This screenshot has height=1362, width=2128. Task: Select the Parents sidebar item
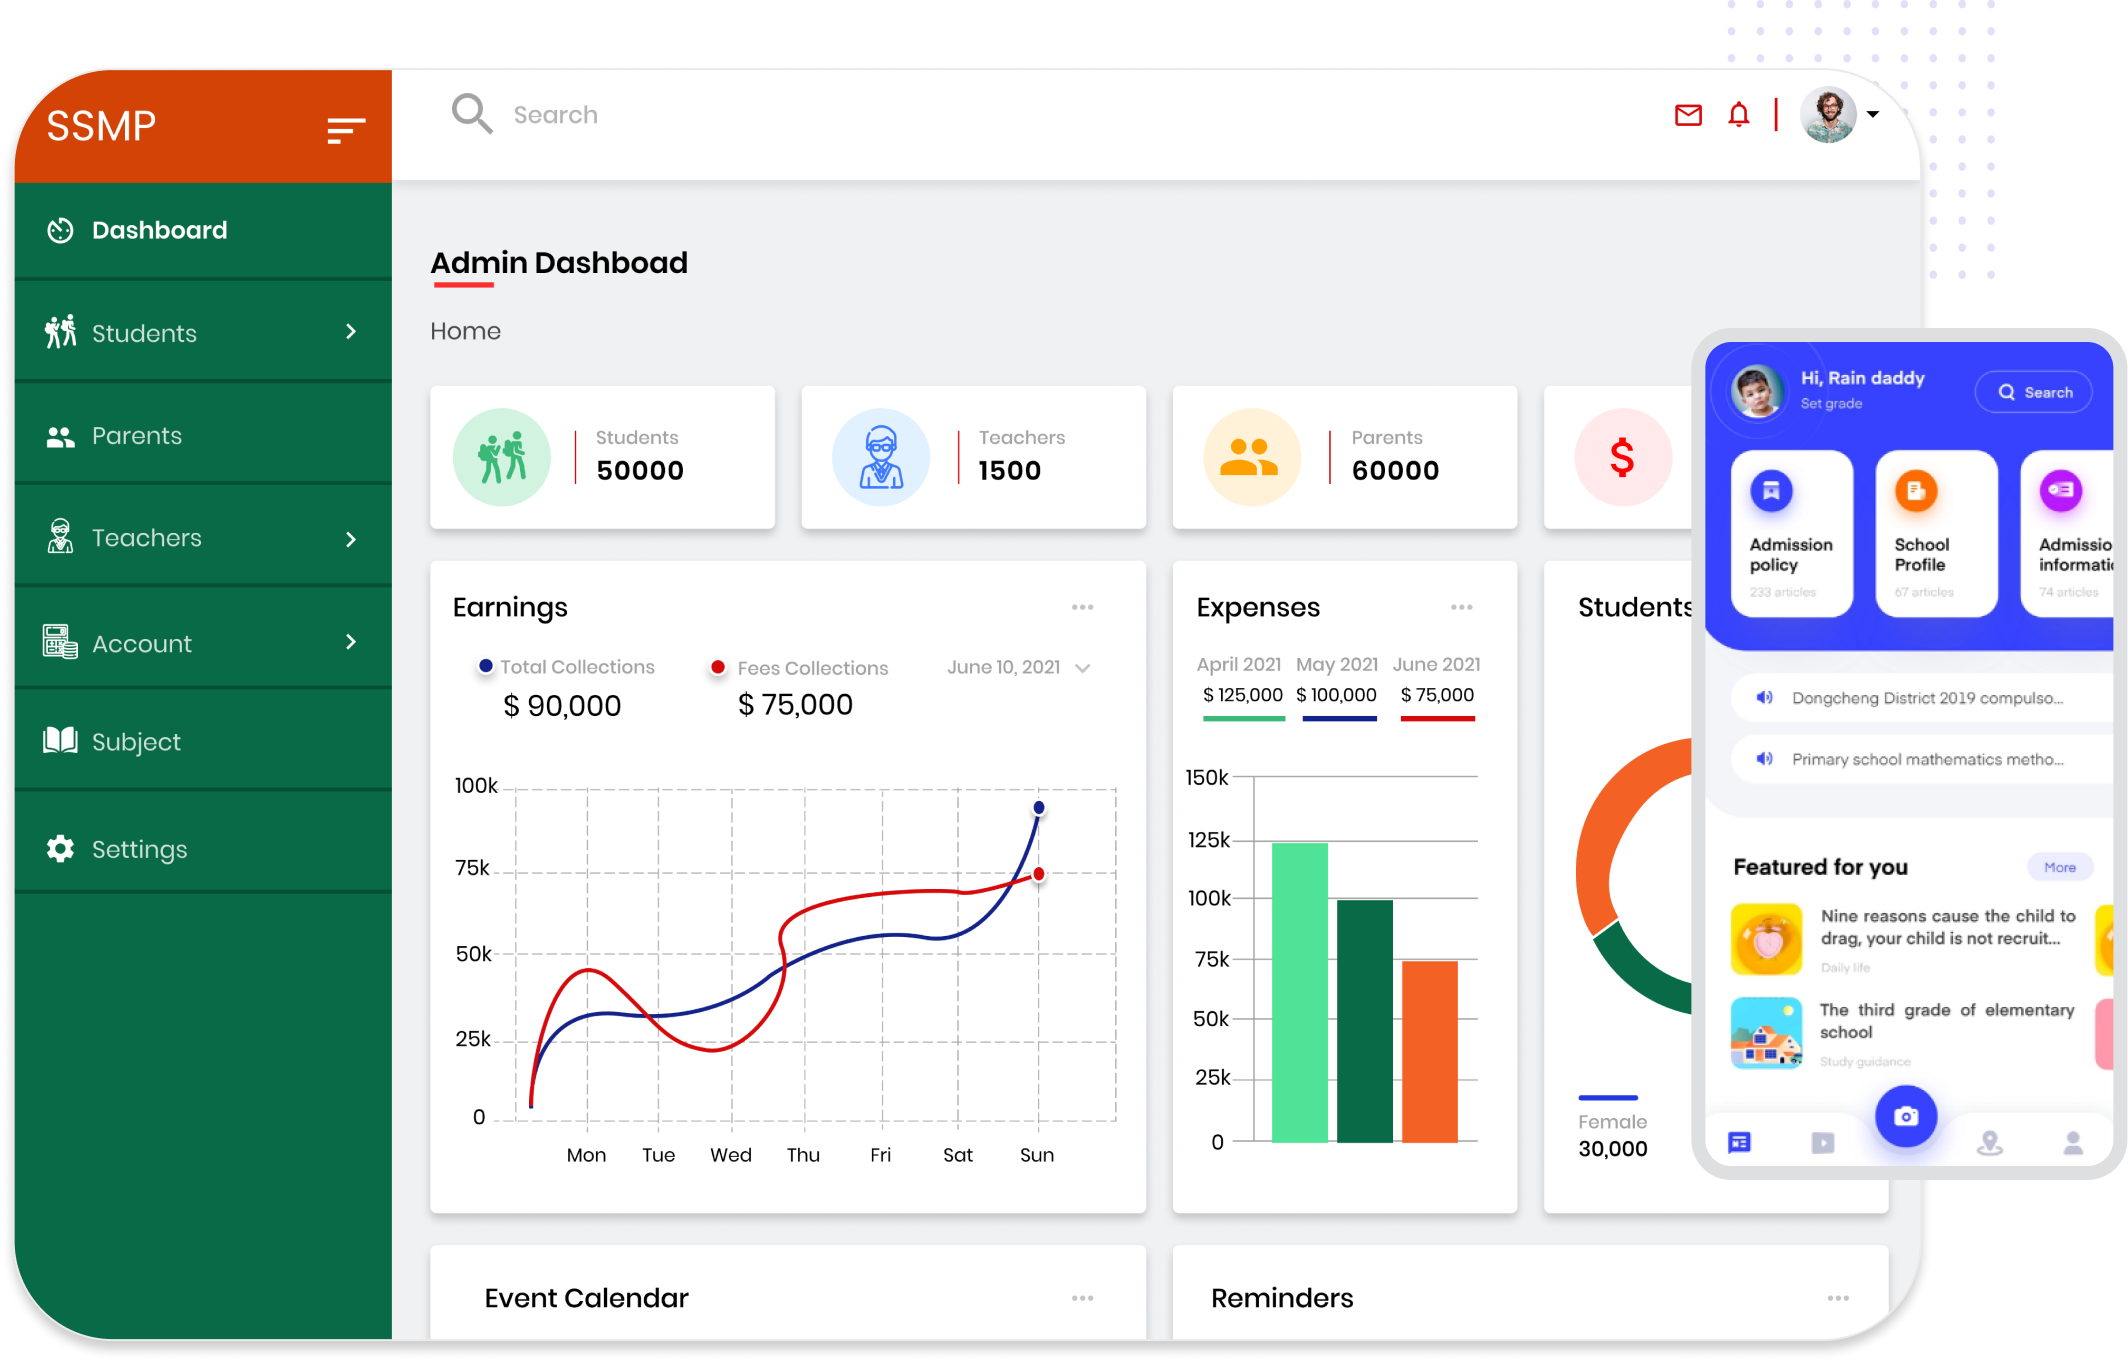[x=137, y=436]
